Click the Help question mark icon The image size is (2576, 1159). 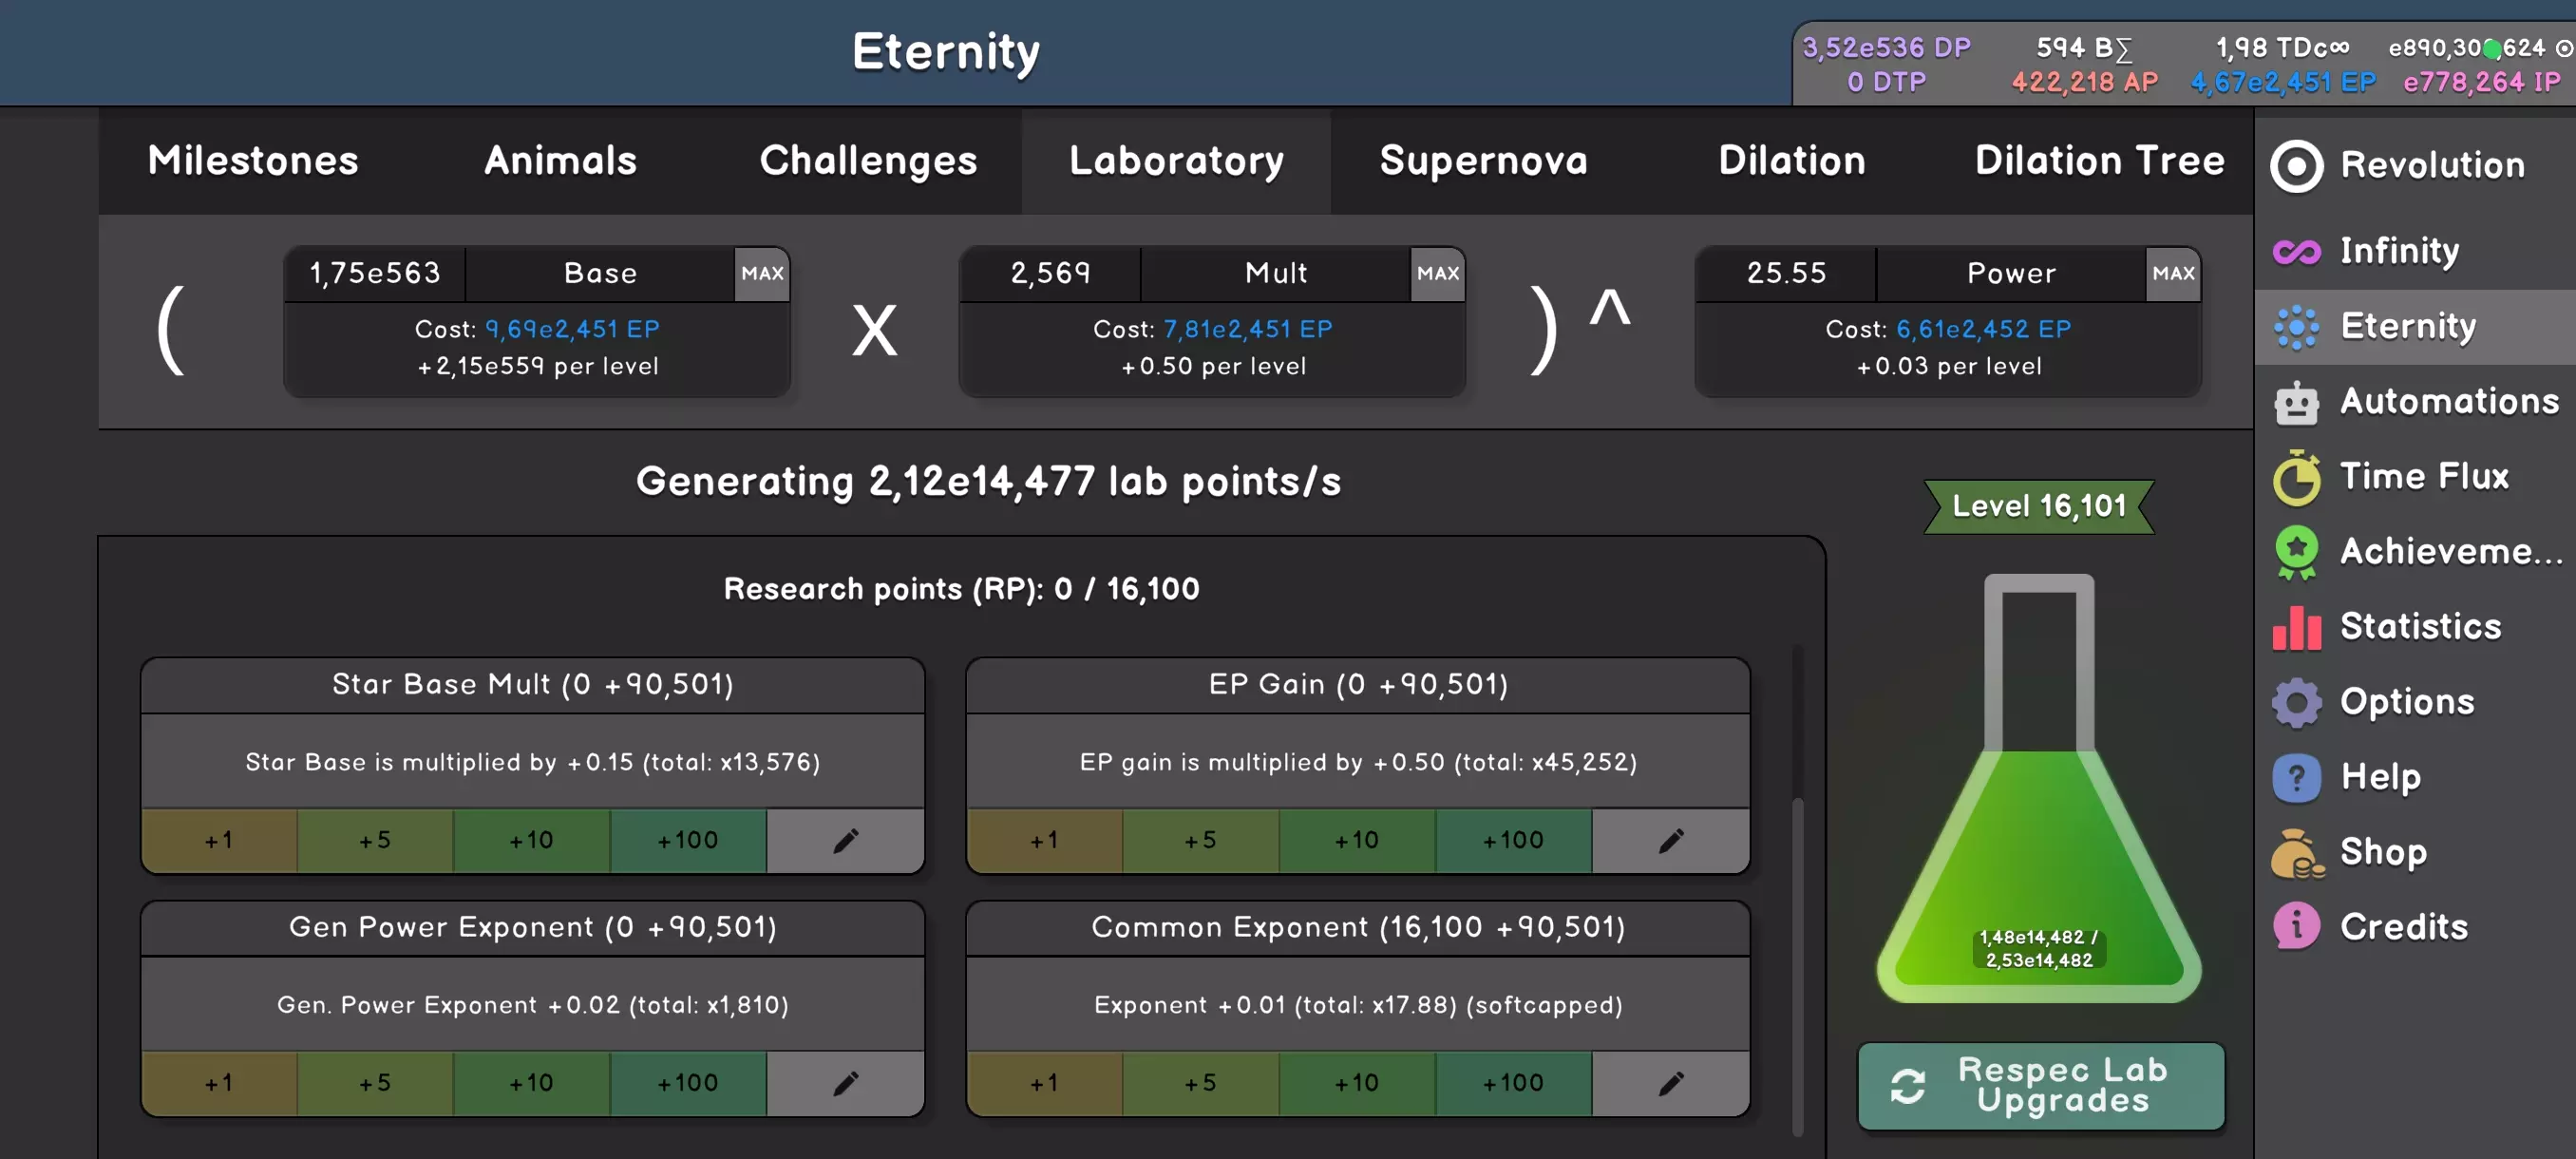2296,777
